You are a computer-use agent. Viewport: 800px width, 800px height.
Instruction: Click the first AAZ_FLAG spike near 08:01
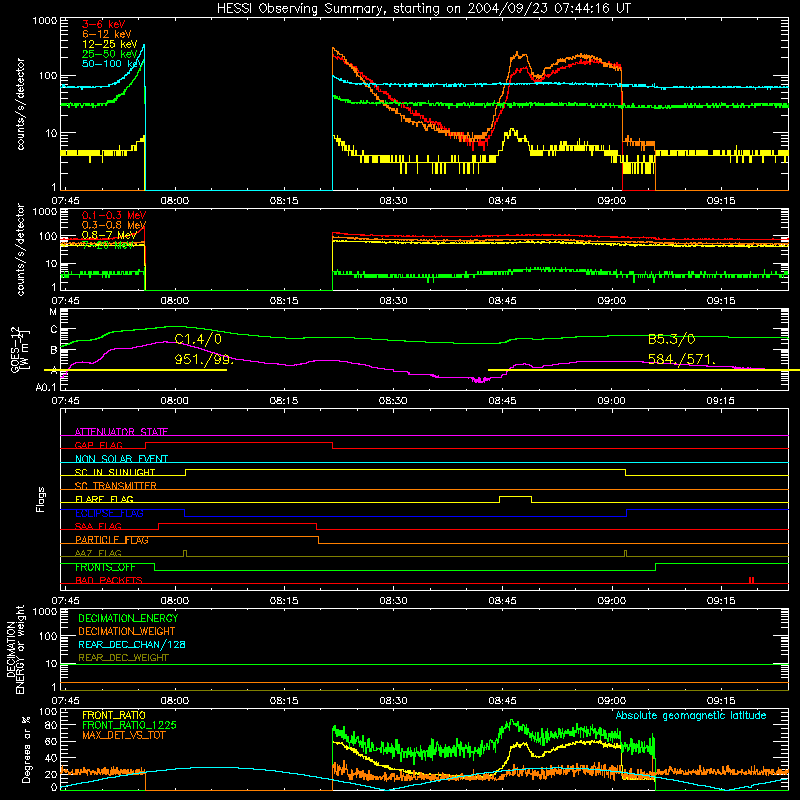[x=185, y=553]
